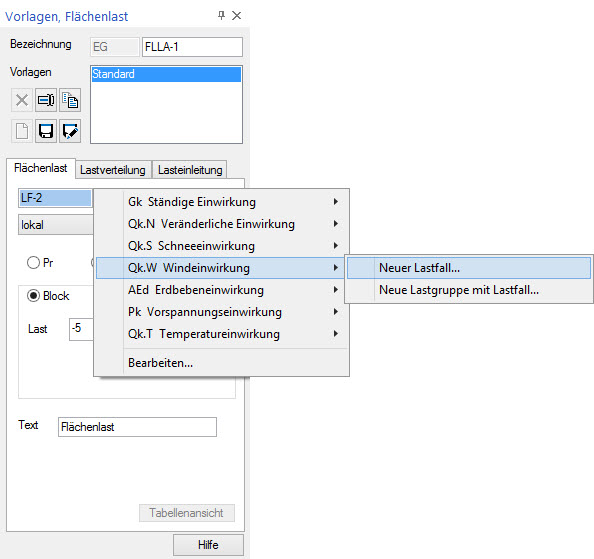Choose Neuer Lastfall... menu entry
This screenshot has height=559, width=594.
tap(469, 268)
